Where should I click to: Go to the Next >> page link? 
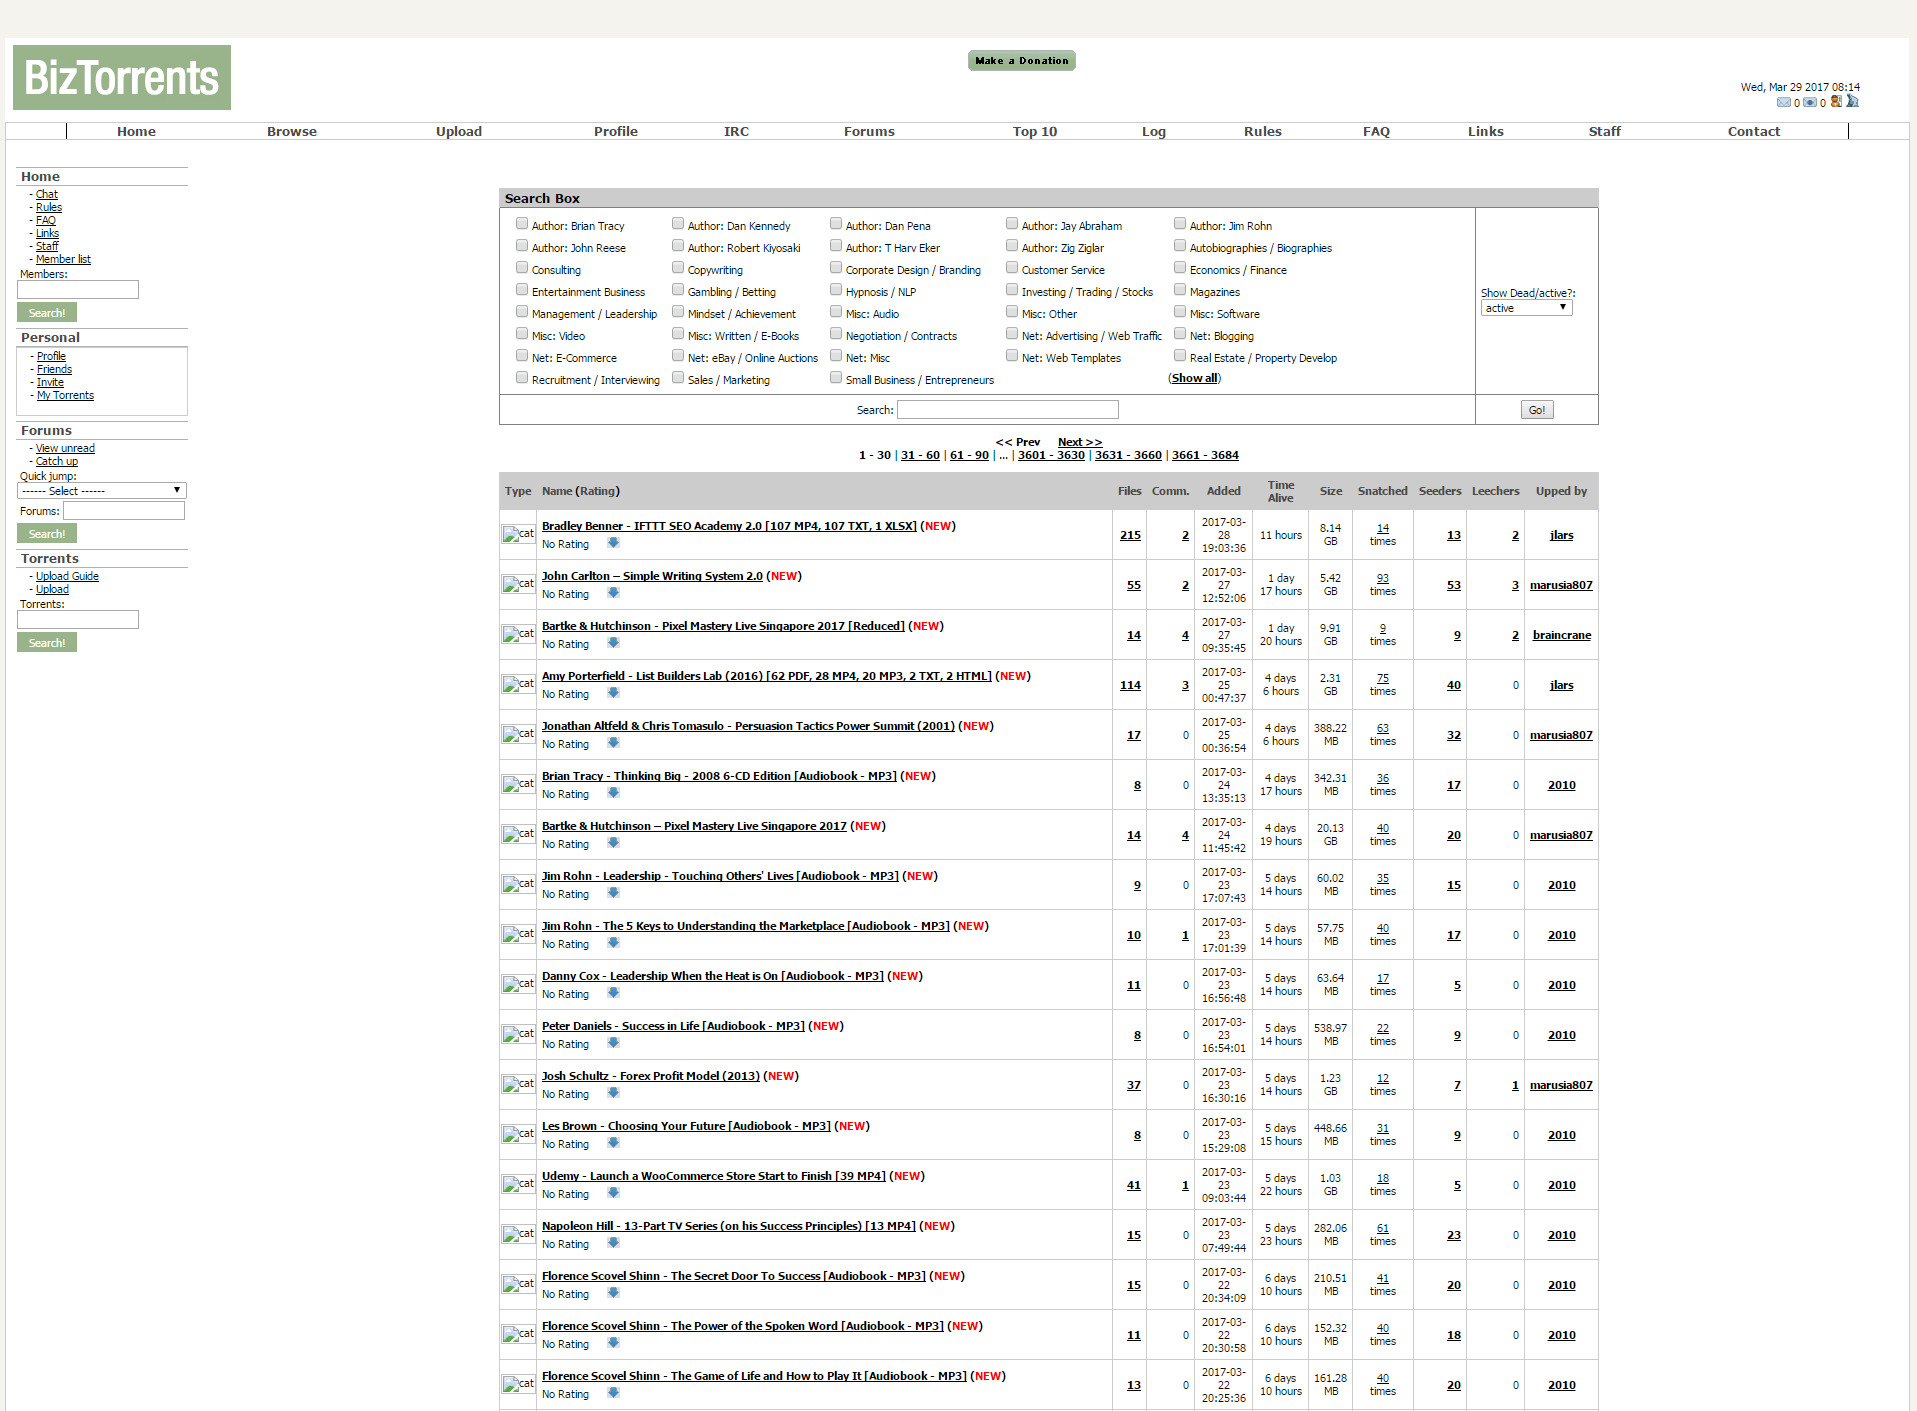tap(1080, 442)
